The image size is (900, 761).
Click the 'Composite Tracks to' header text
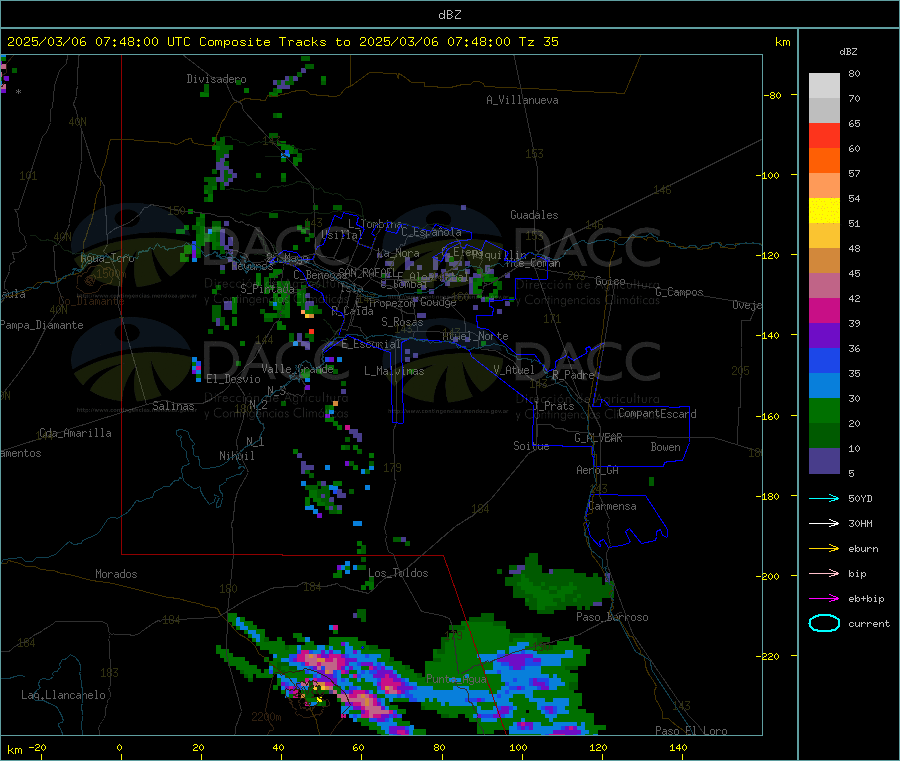[274, 41]
